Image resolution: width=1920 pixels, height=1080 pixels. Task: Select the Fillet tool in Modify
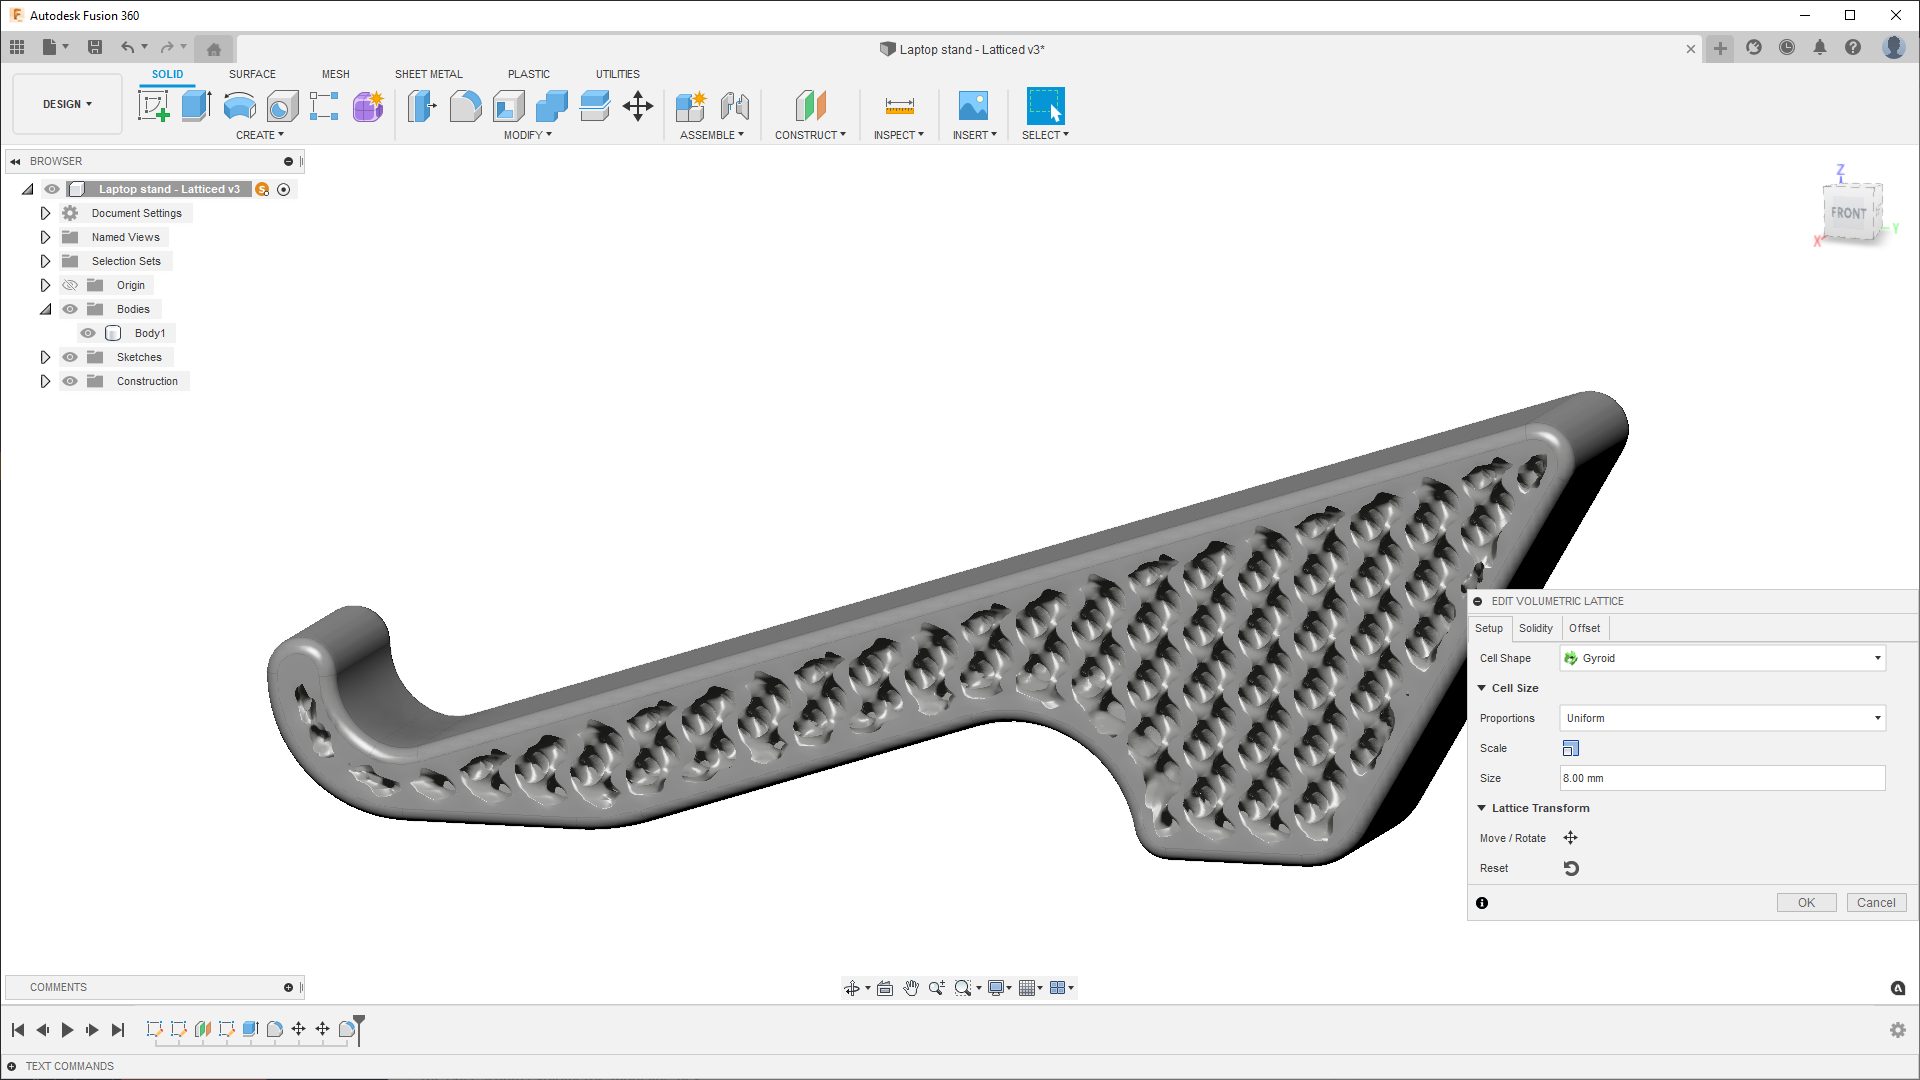(x=465, y=106)
